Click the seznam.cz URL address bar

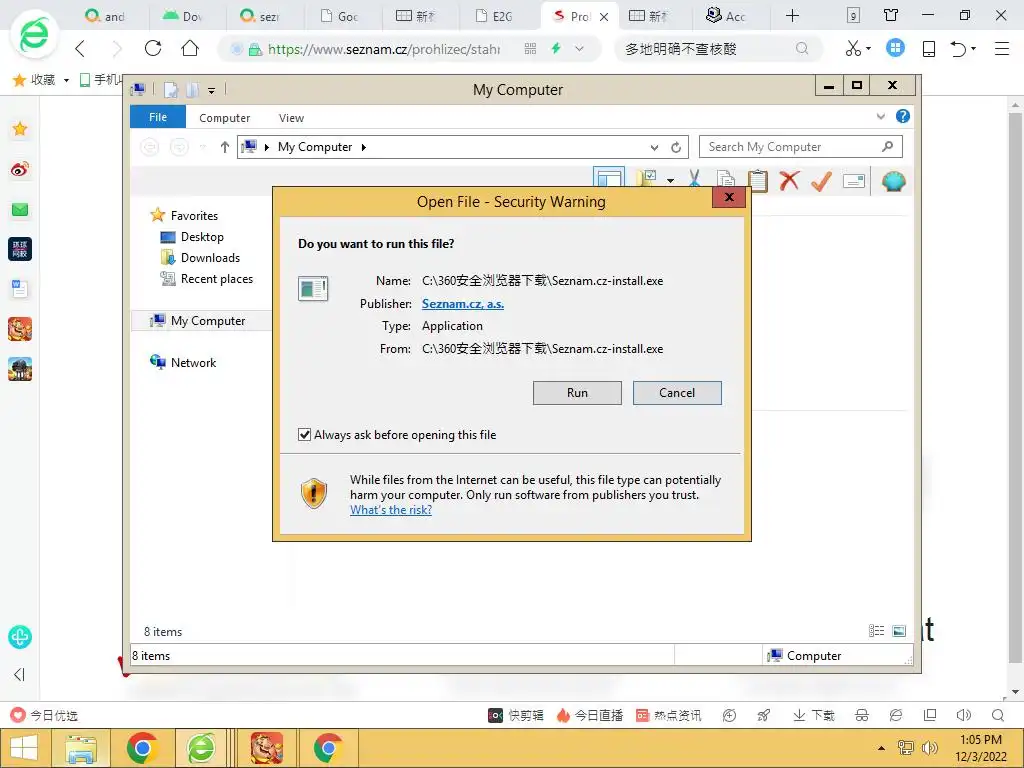384,49
